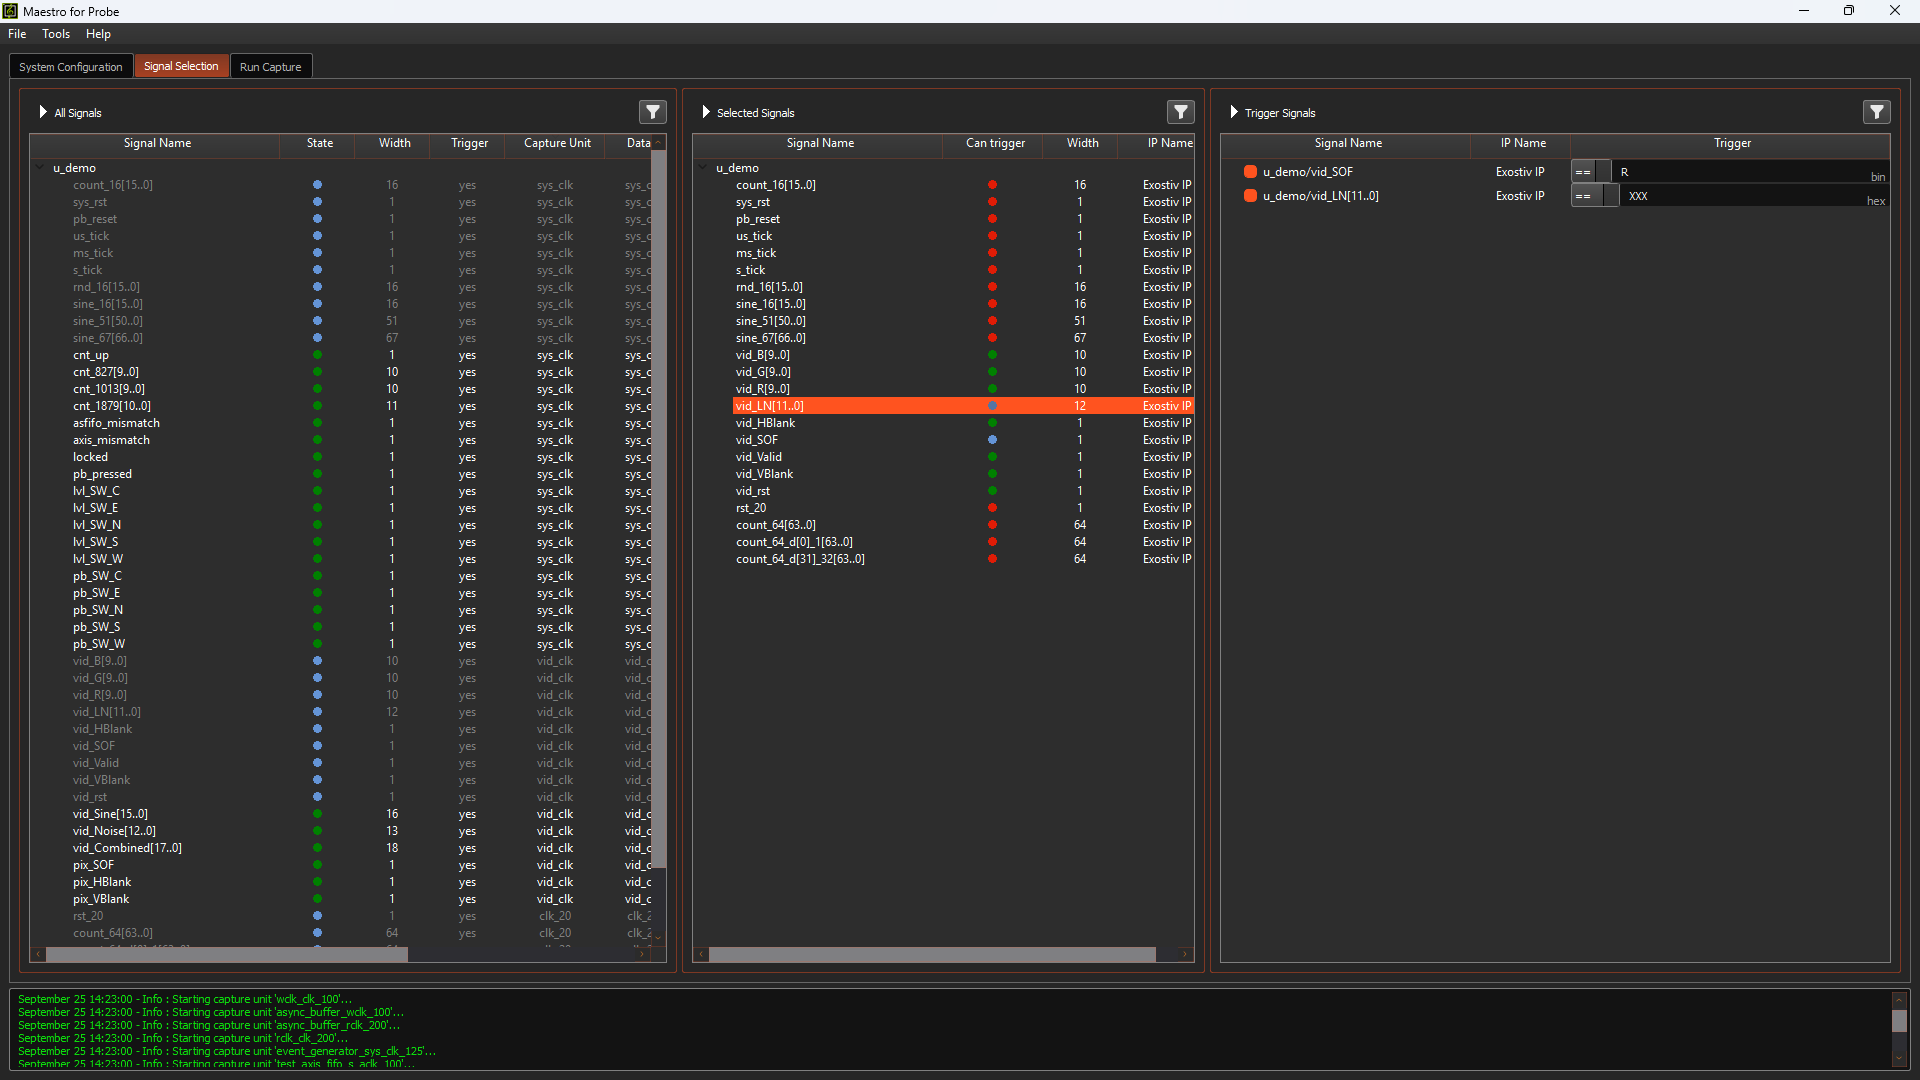The height and width of the screenshot is (1080, 1920).
Task: Collapse the Selected Signals panel
Action: click(x=706, y=112)
